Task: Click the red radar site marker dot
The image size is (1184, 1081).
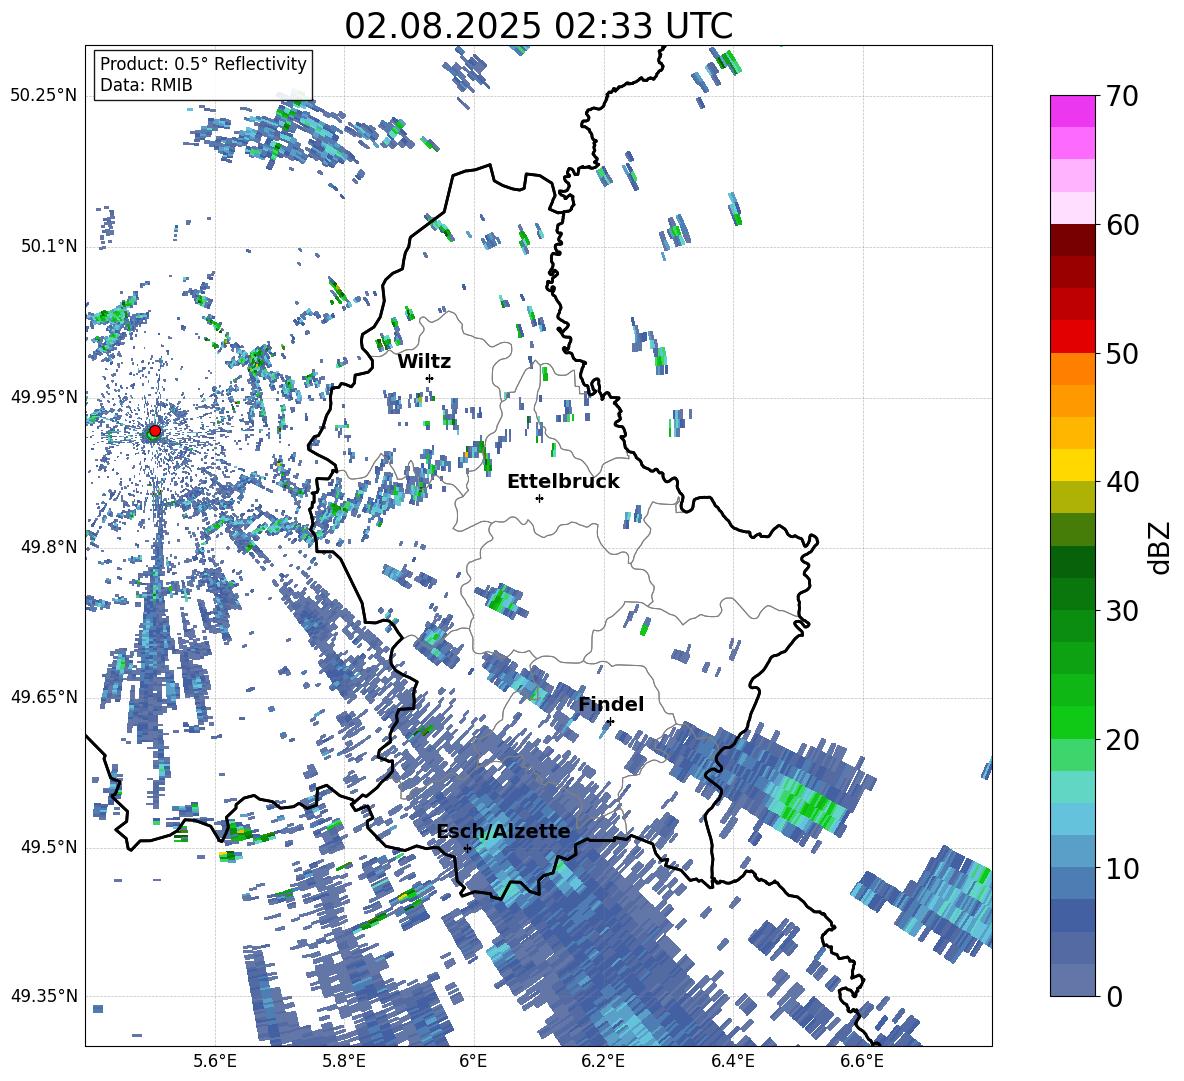Action: click(x=155, y=430)
